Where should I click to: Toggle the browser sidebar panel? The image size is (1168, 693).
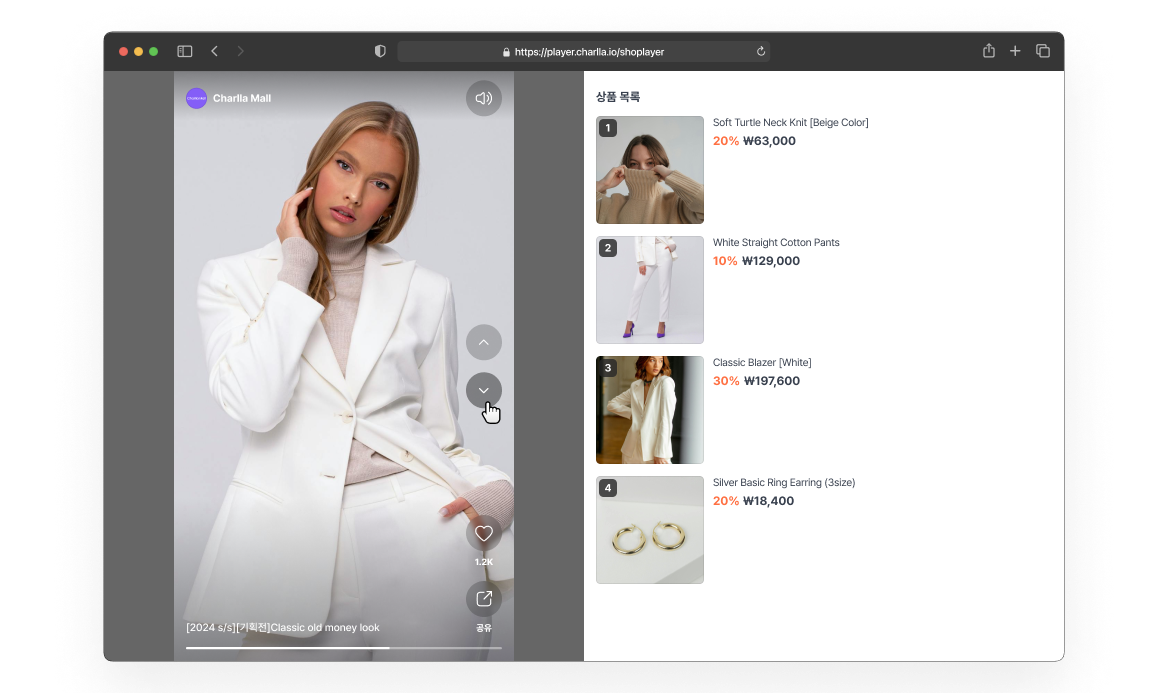click(185, 51)
